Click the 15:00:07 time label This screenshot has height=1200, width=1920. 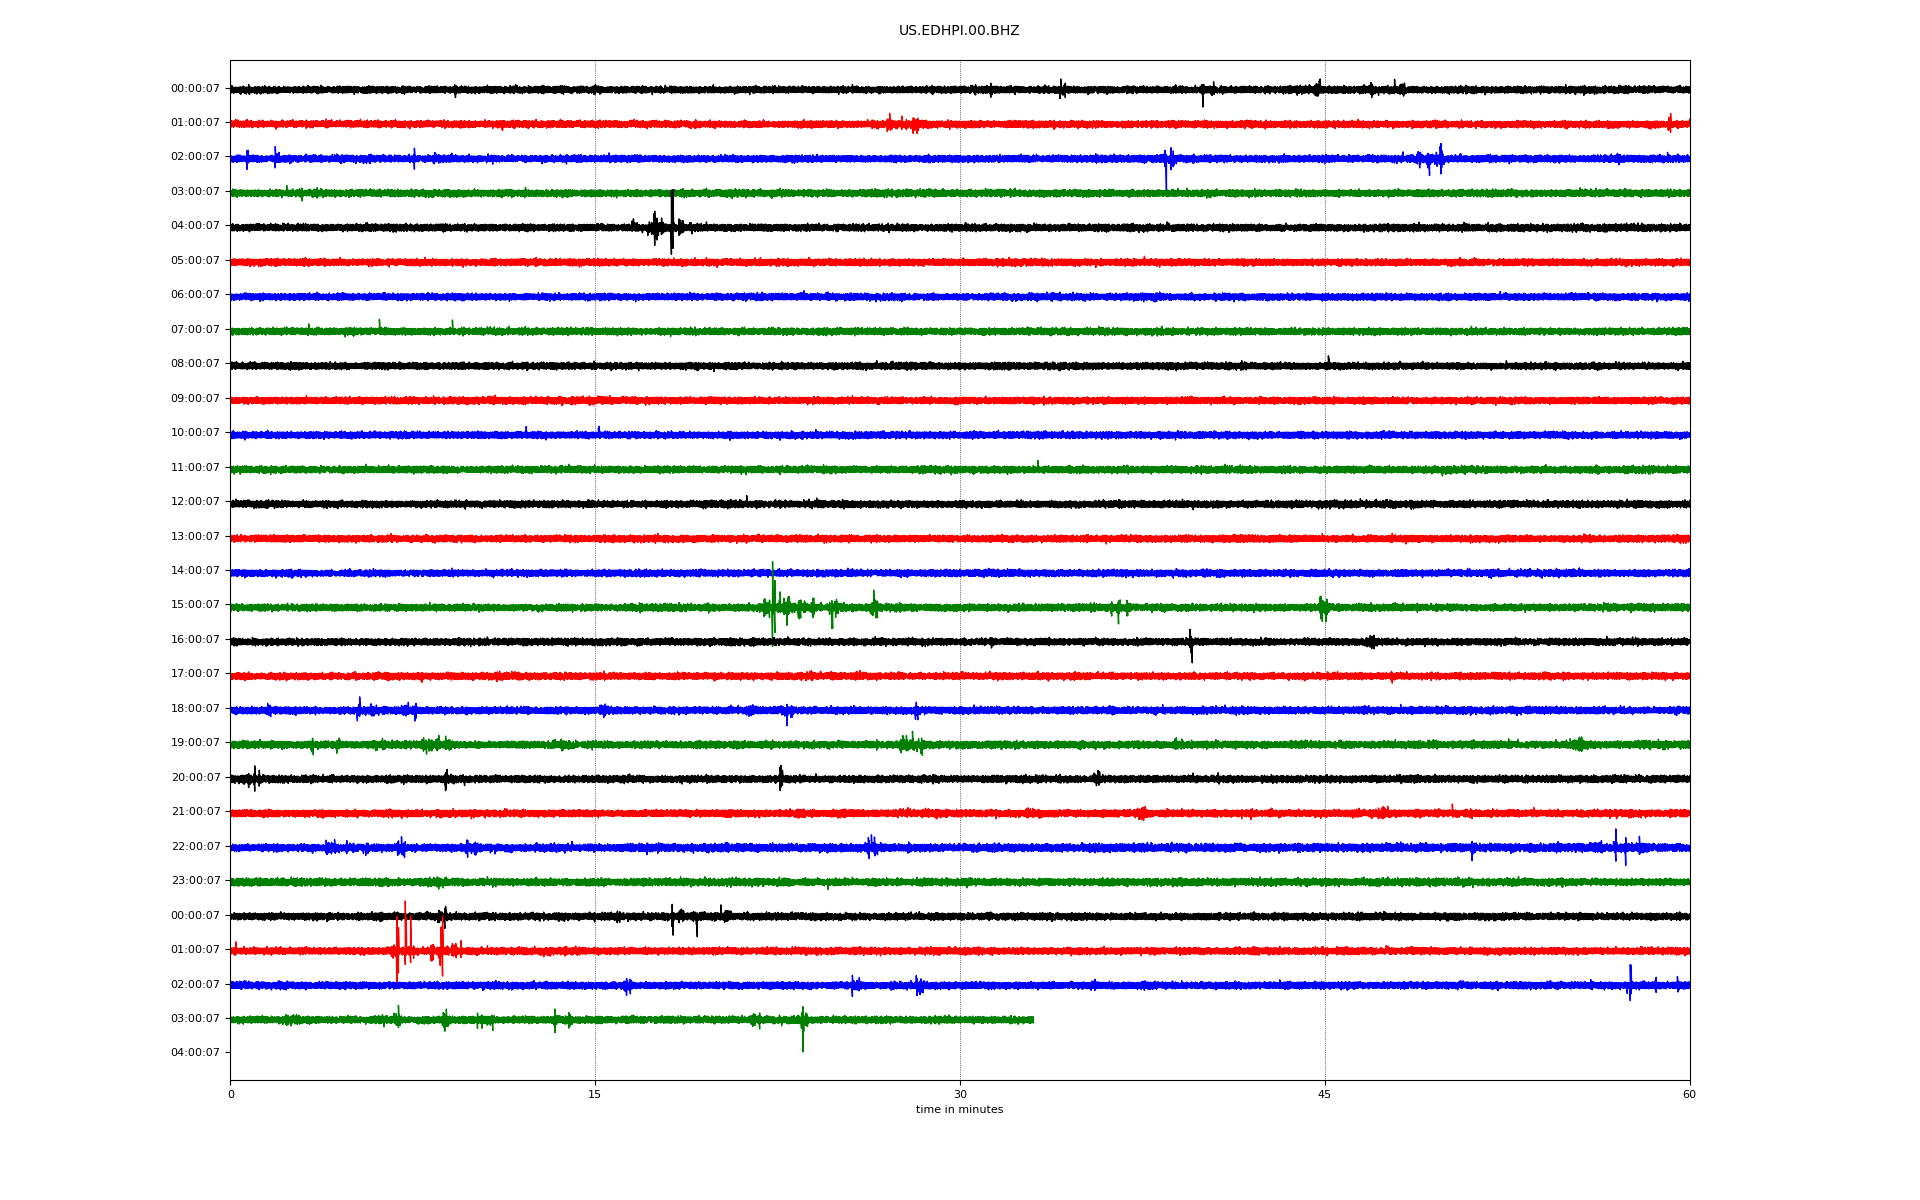pos(195,605)
